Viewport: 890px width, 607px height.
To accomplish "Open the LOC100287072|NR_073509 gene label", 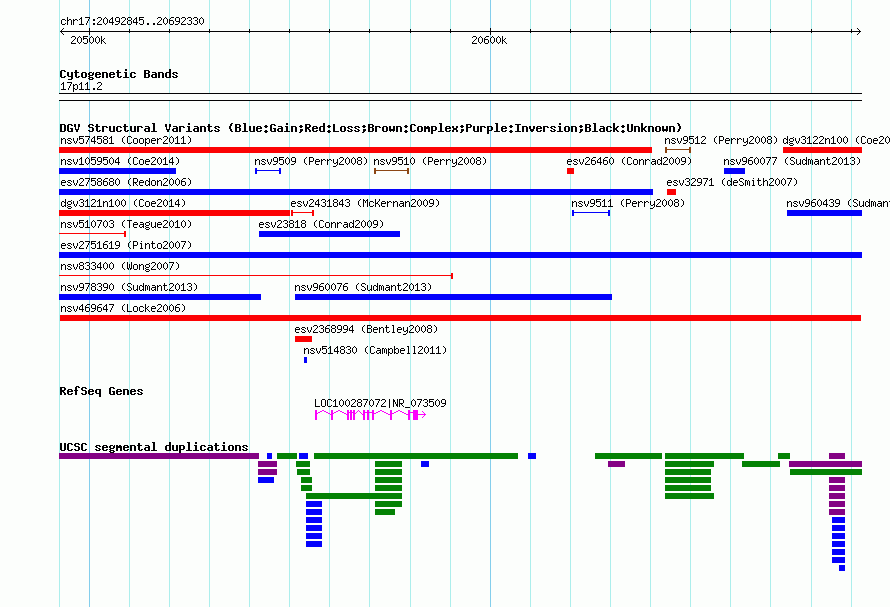I will tap(380, 403).
